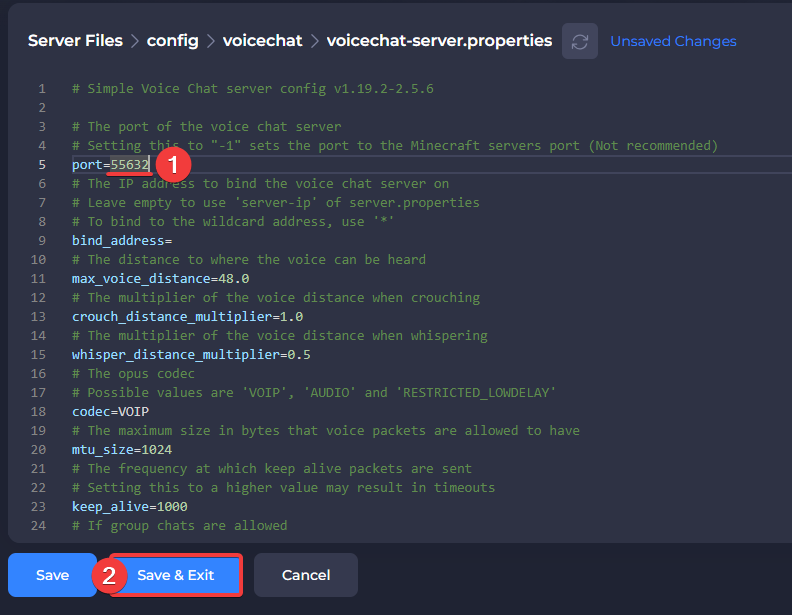Navigate to the voicechat folder breadcrumb
The width and height of the screenshot is (792, 615).
tap(262, 40)
